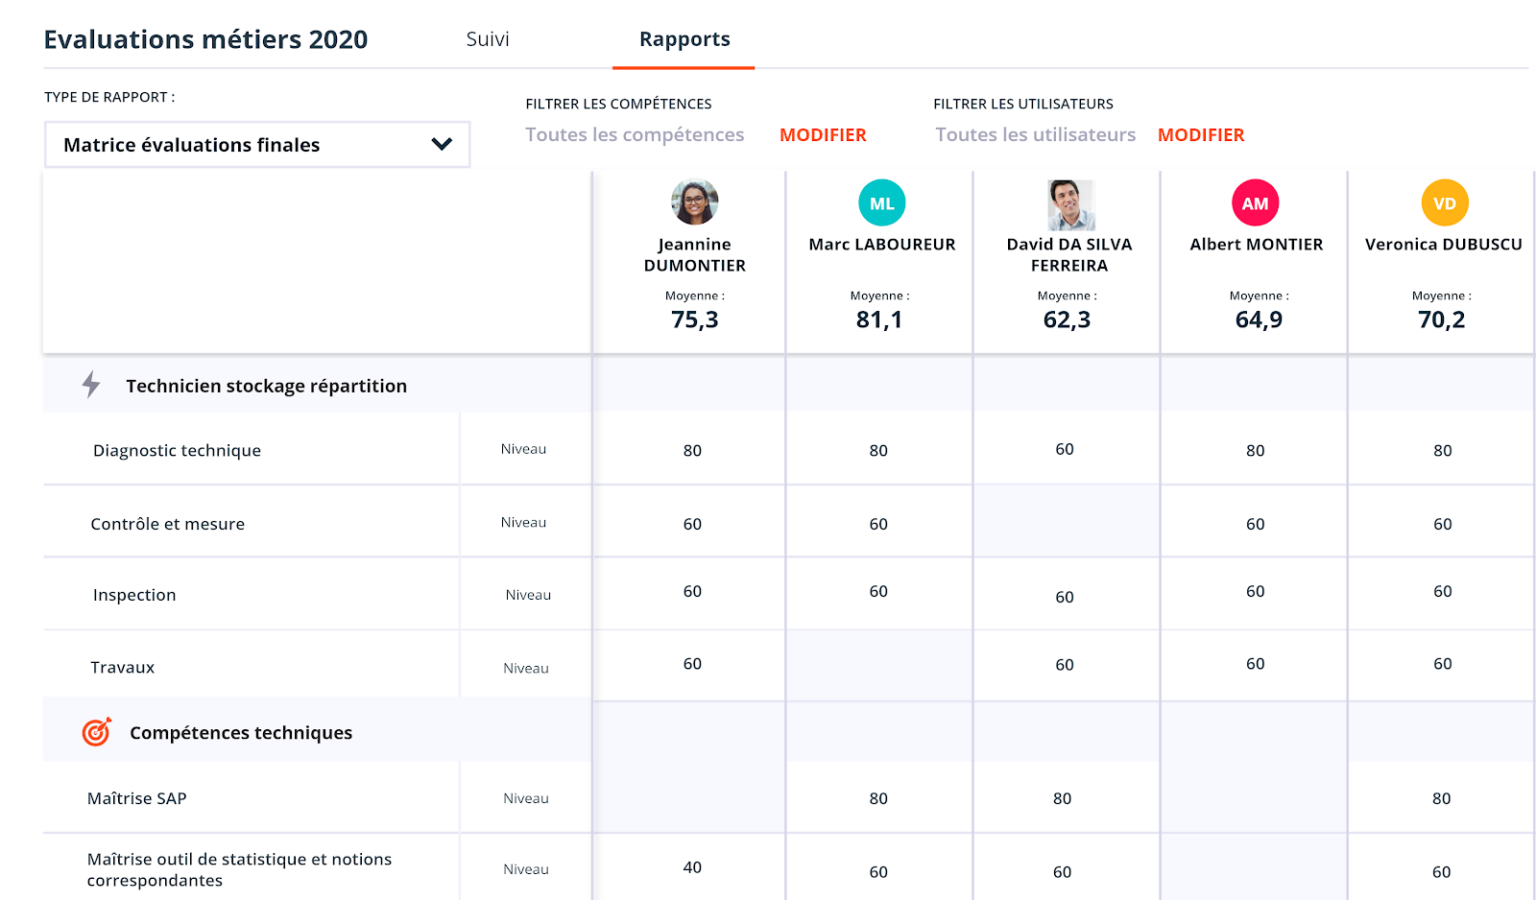Select Marc Laboureur's Maîtrise SAP score
1536x900 pixels.
pyautogui.click(x=878, y=798)
